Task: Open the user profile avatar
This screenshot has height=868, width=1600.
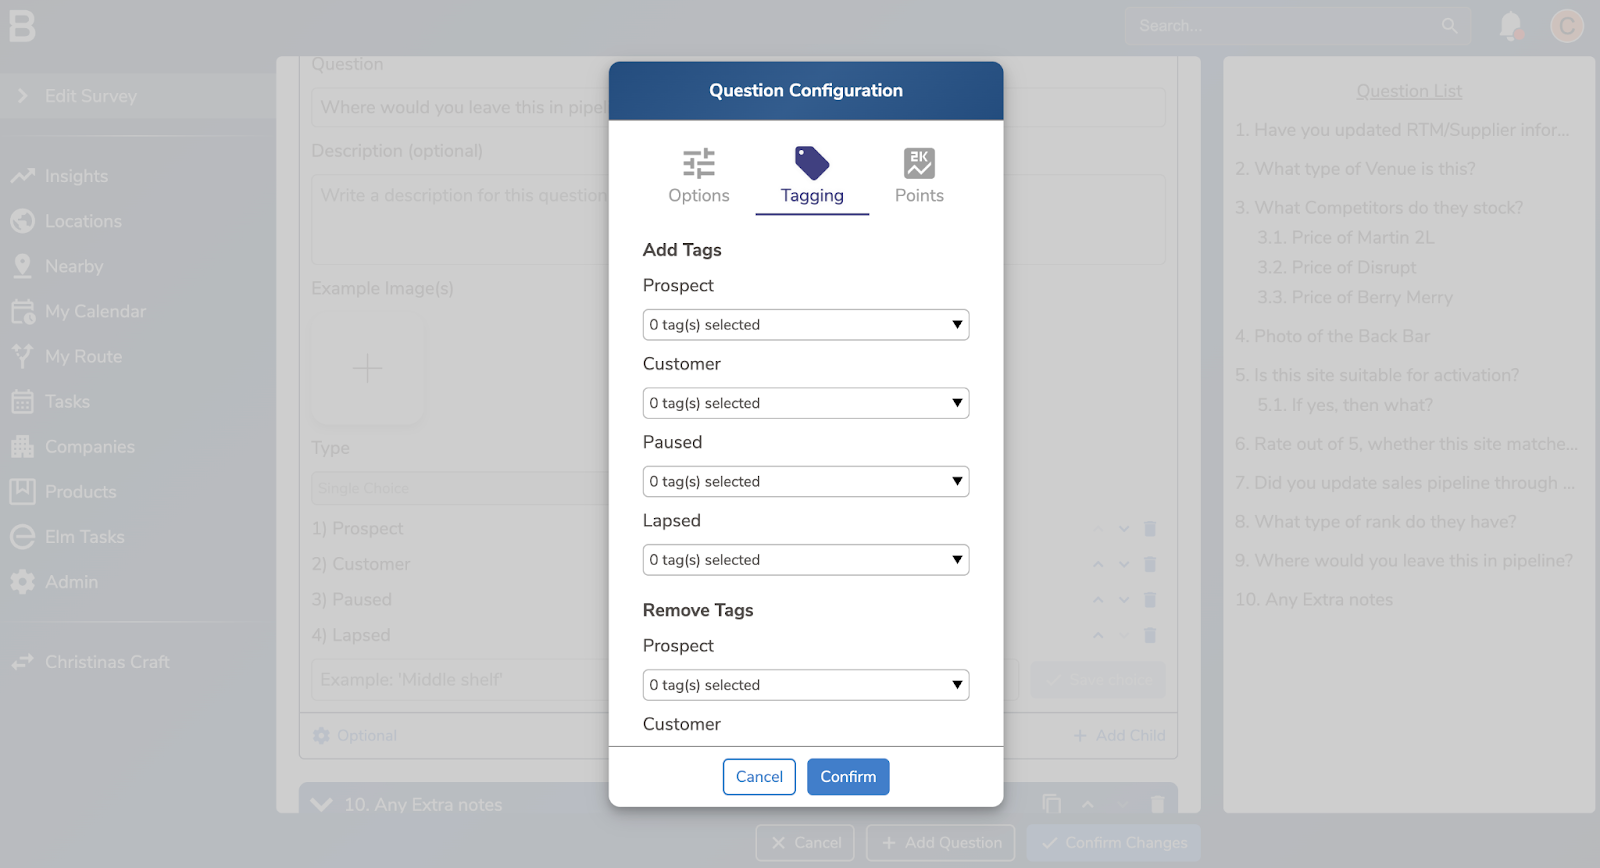Action: [1566, 26]
